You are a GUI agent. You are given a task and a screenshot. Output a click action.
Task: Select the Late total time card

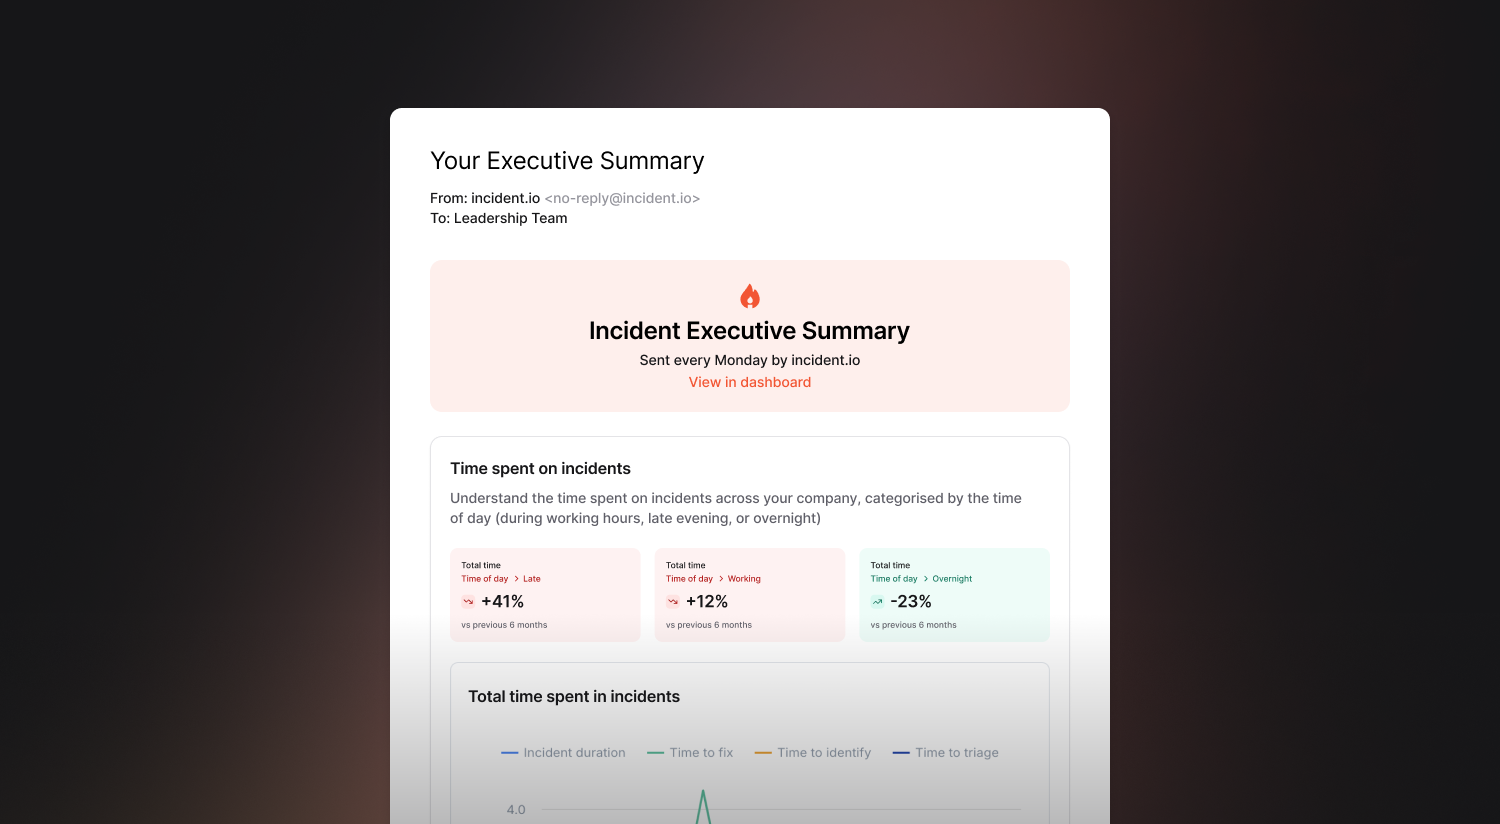coord(545,595)
